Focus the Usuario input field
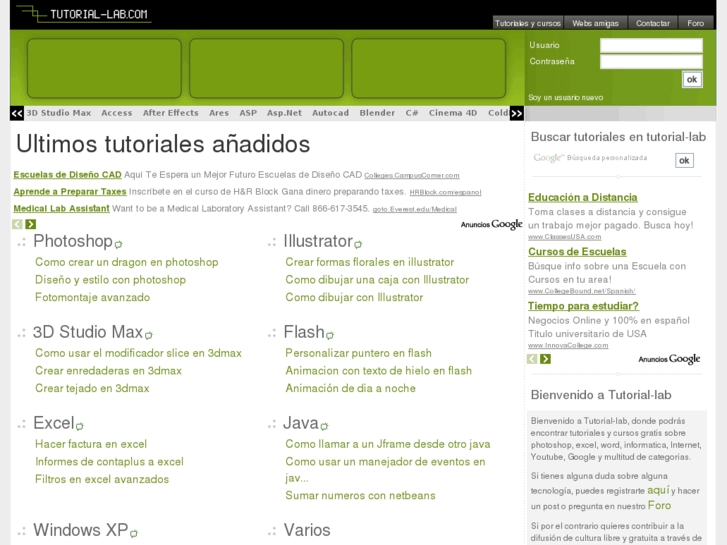 tap(651, 45)
